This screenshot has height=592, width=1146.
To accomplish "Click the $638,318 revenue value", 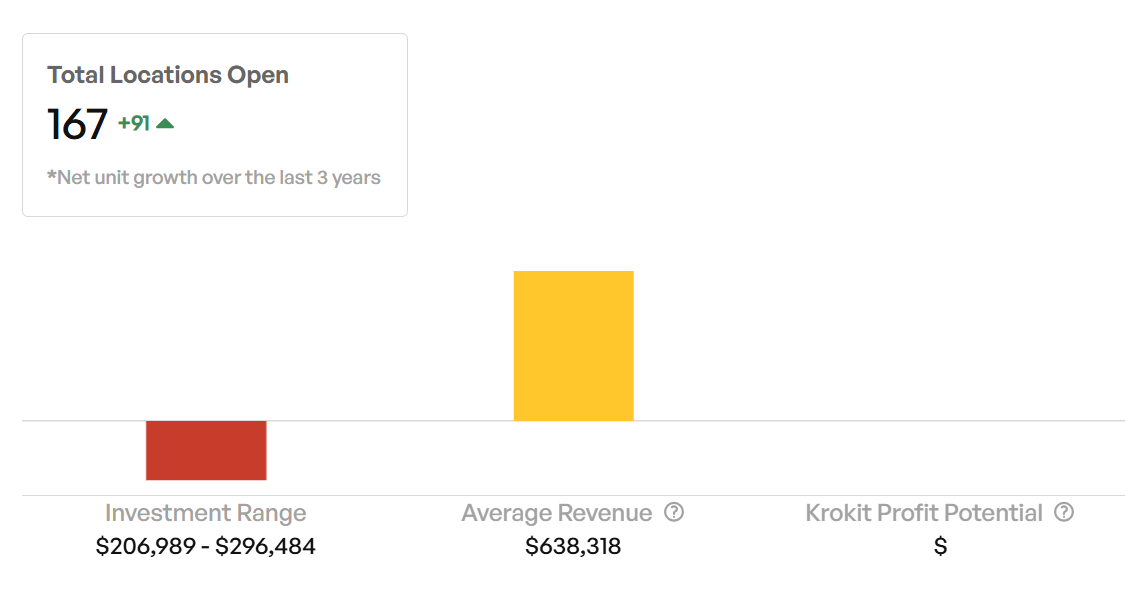I will [573, 546].
